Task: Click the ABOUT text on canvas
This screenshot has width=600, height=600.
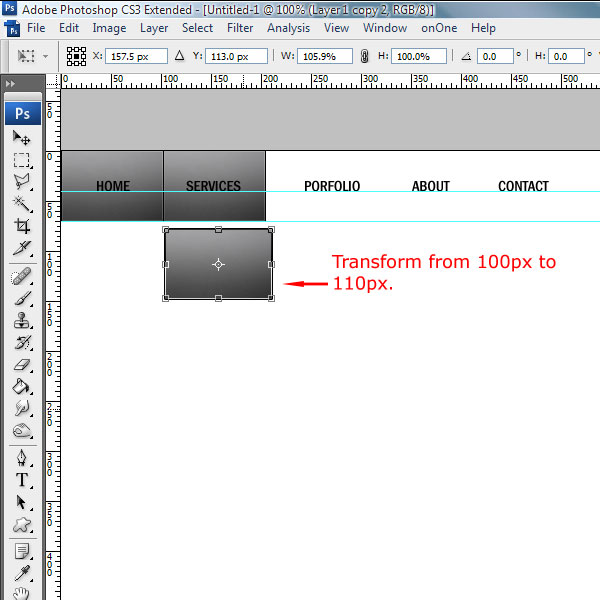Action: 430,186
